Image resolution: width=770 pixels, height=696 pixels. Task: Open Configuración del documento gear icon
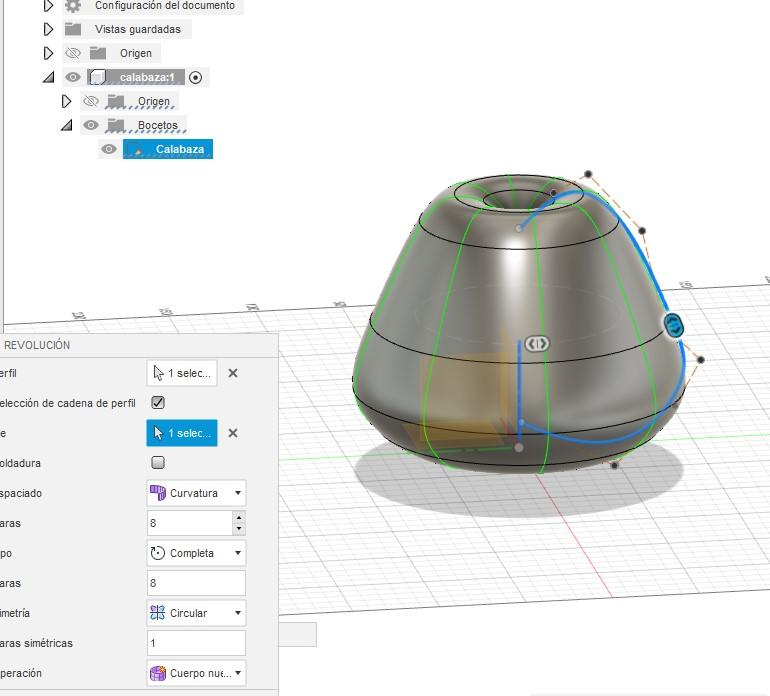pos(73,6)
